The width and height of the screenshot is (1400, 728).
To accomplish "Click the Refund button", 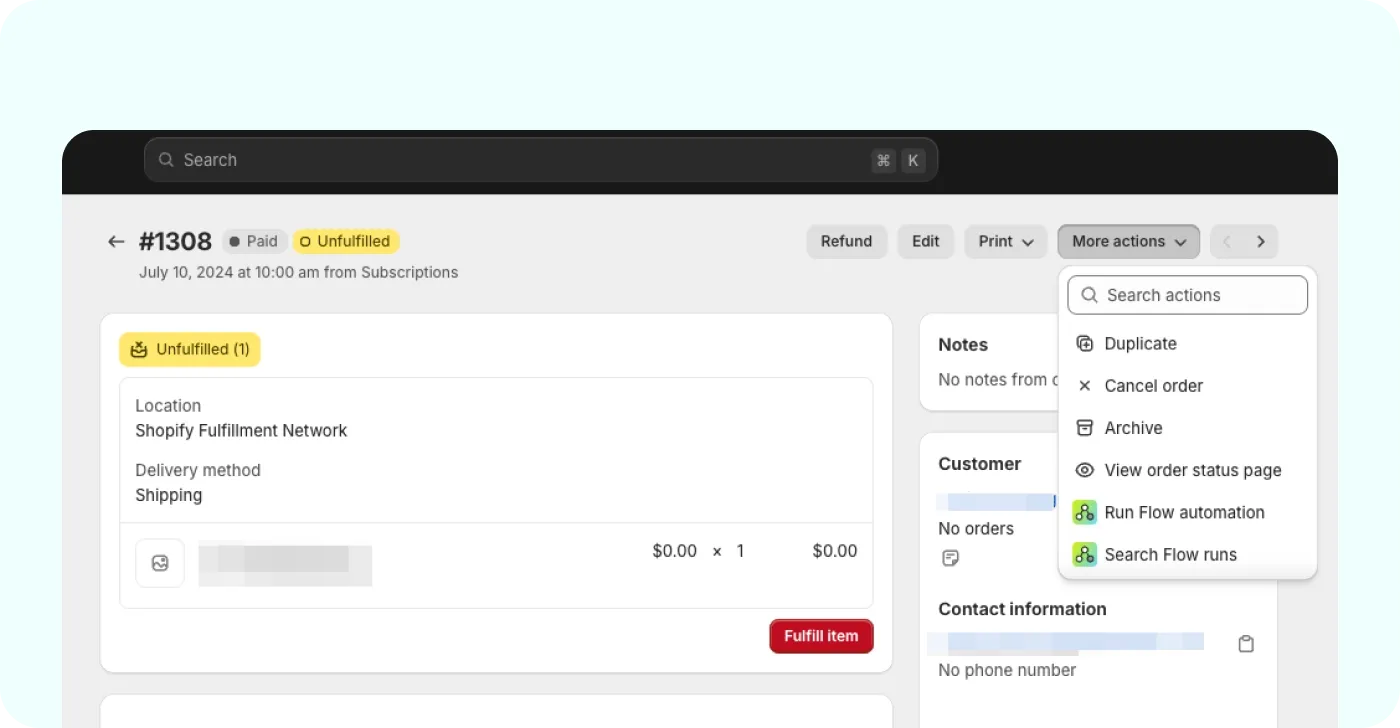I will [846, 241].
